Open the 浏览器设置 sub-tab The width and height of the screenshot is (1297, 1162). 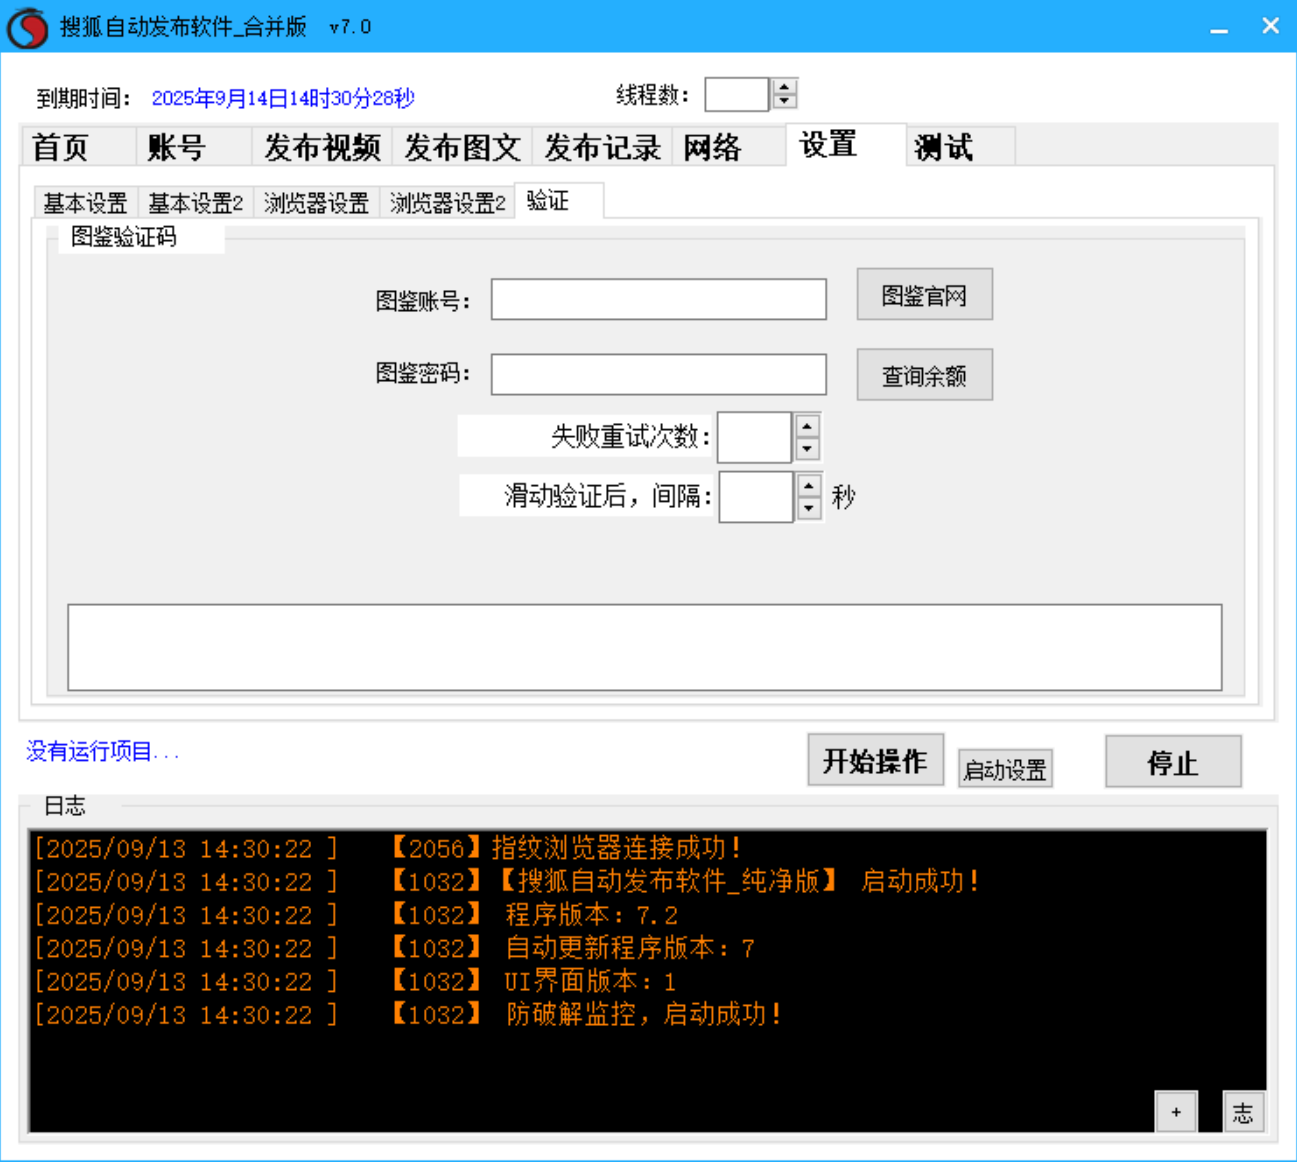pos(317,202)
